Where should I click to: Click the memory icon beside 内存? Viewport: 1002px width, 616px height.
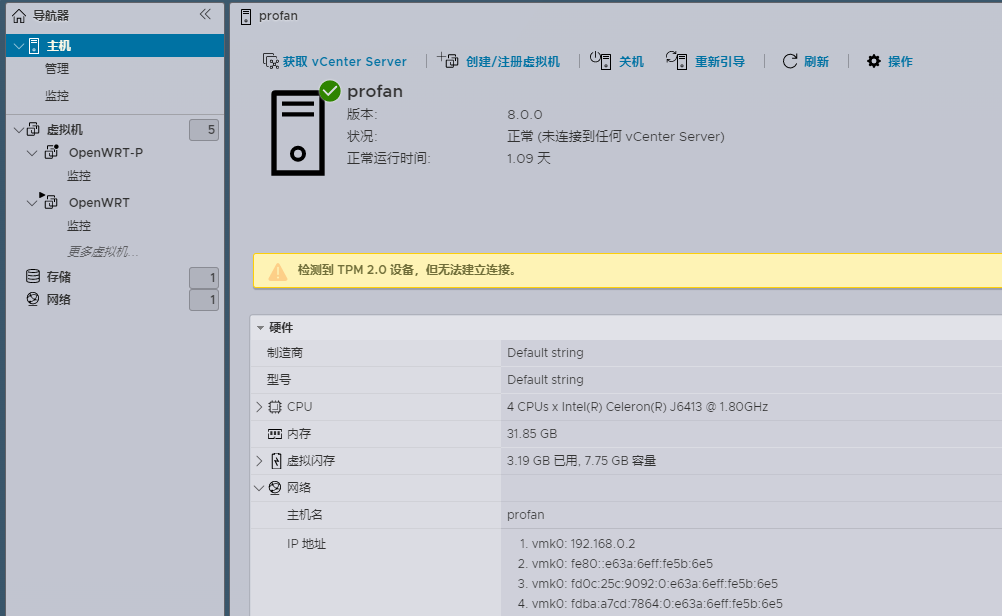tap(275, 434)
